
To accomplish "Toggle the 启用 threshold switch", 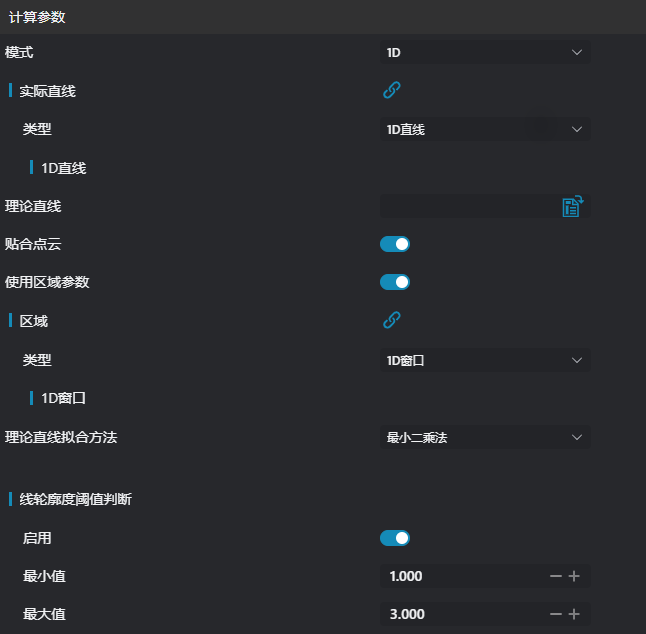I will click(395, 538).
